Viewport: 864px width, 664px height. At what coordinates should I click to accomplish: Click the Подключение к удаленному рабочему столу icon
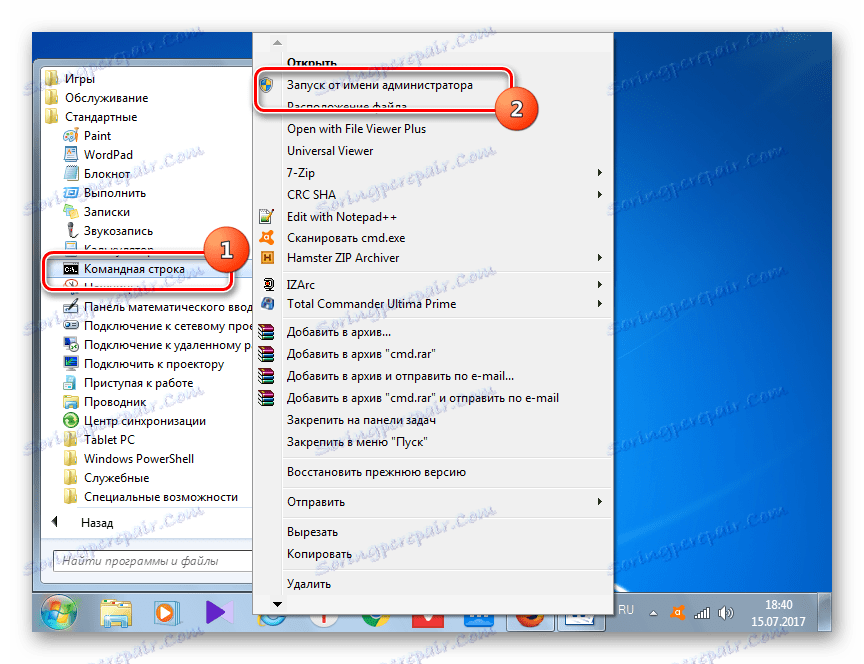pyautogui.click(x=71, y=344)
